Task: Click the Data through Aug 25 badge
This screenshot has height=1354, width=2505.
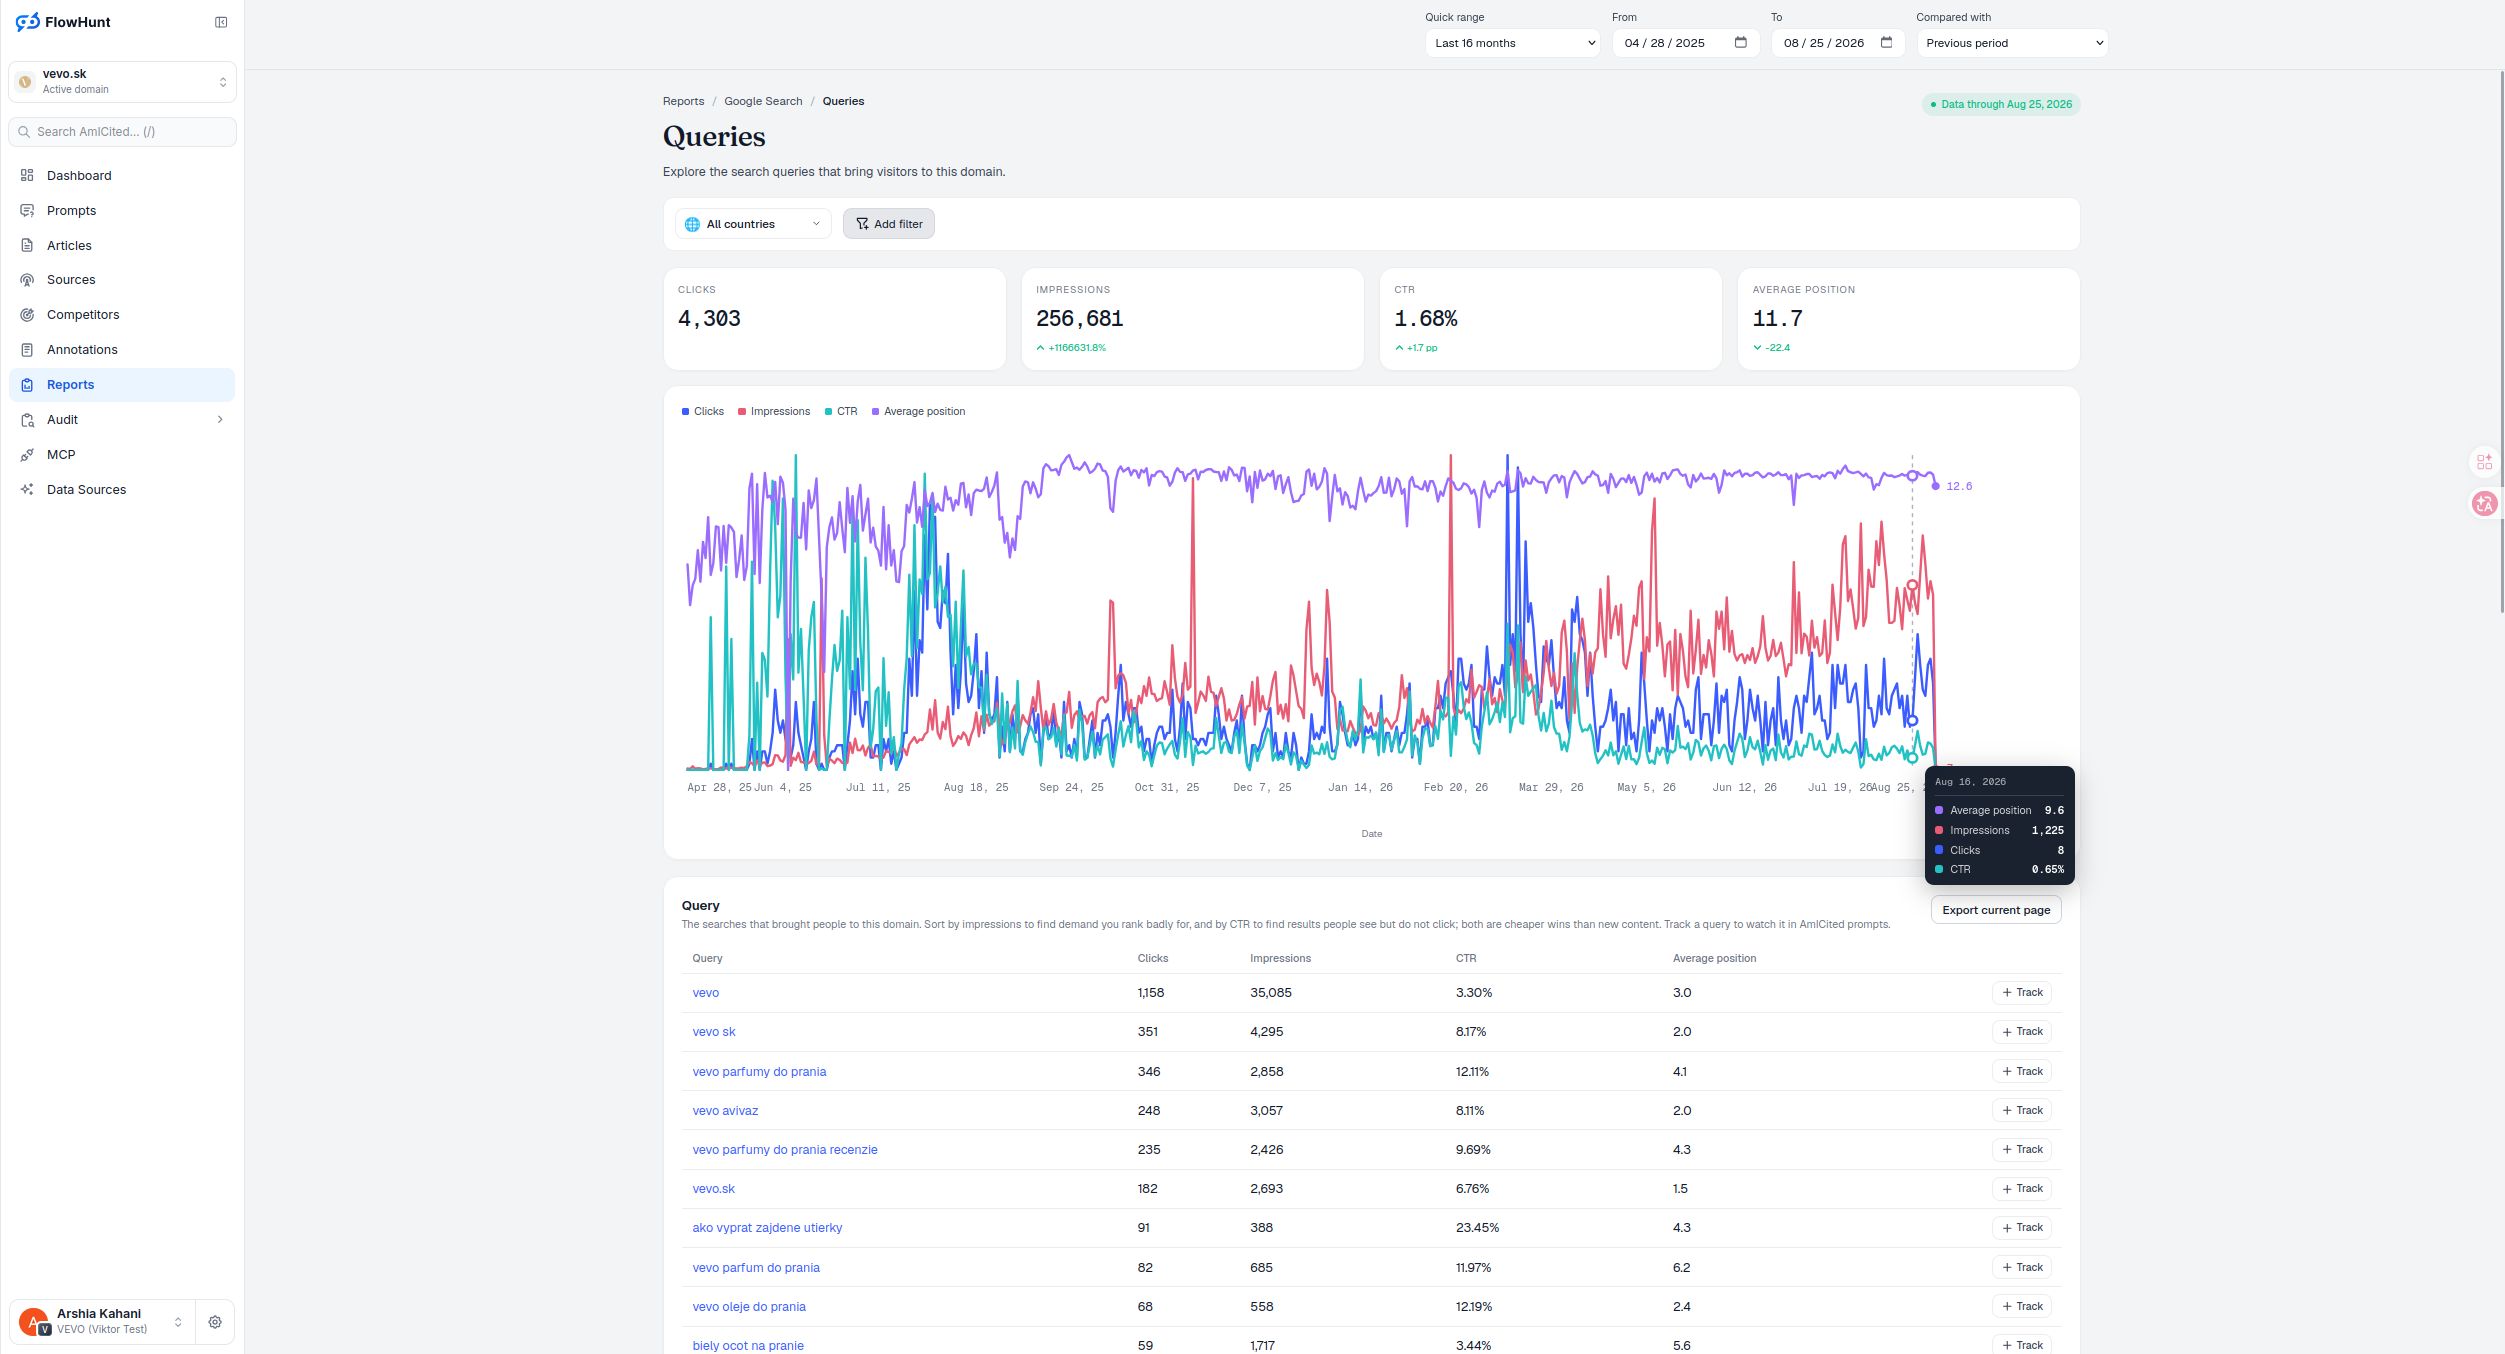Action: [x=2001, y=104]
